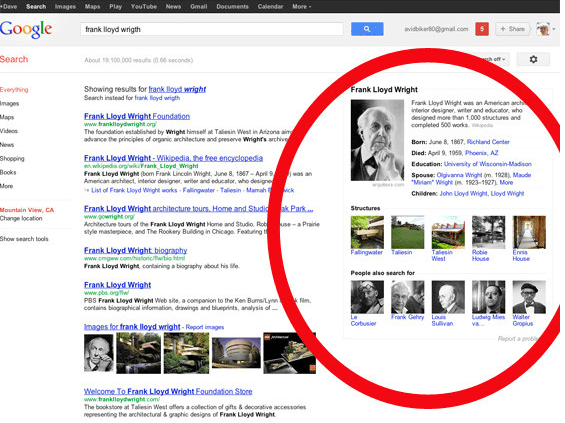565x423 pixels.
Task: Select Le Corbusier portrait
Action: click(367, 297)
